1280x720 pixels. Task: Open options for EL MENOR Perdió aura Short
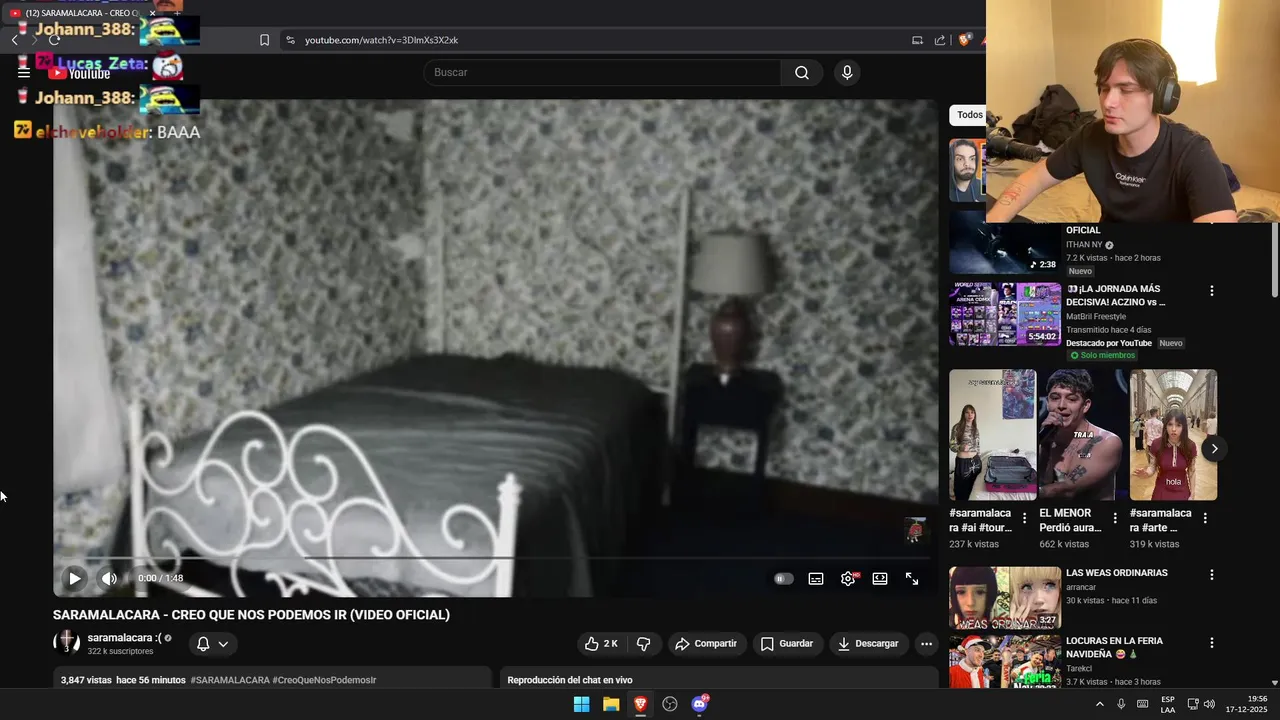click(x=1115, y=518)
